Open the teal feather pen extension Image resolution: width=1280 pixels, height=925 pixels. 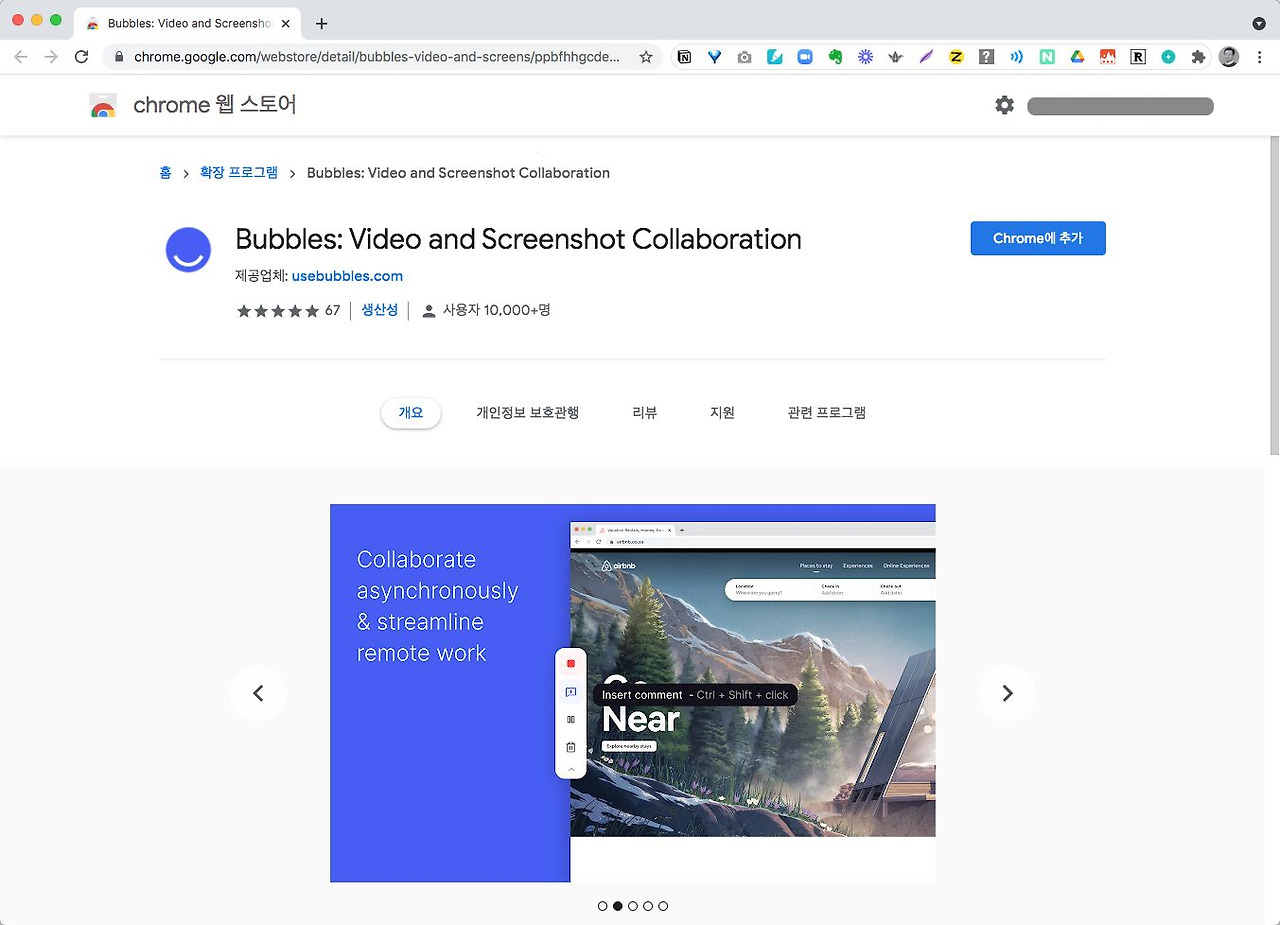pyautogui.click(x=775, y=57)
